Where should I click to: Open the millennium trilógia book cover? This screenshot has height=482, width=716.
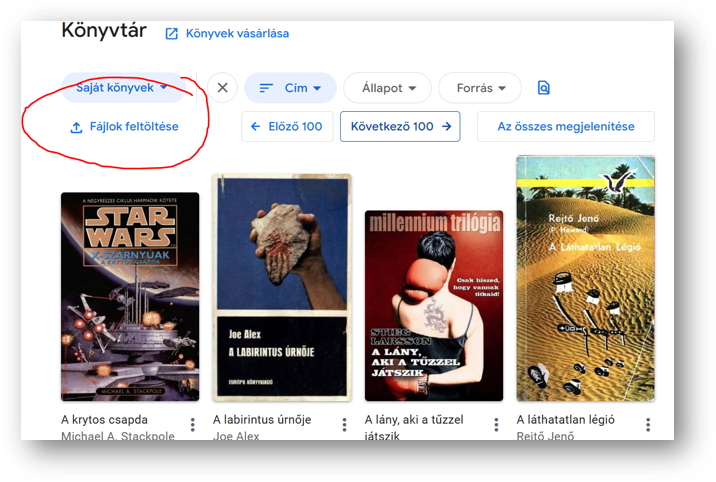pyautogui.click(x=434, y=306)
